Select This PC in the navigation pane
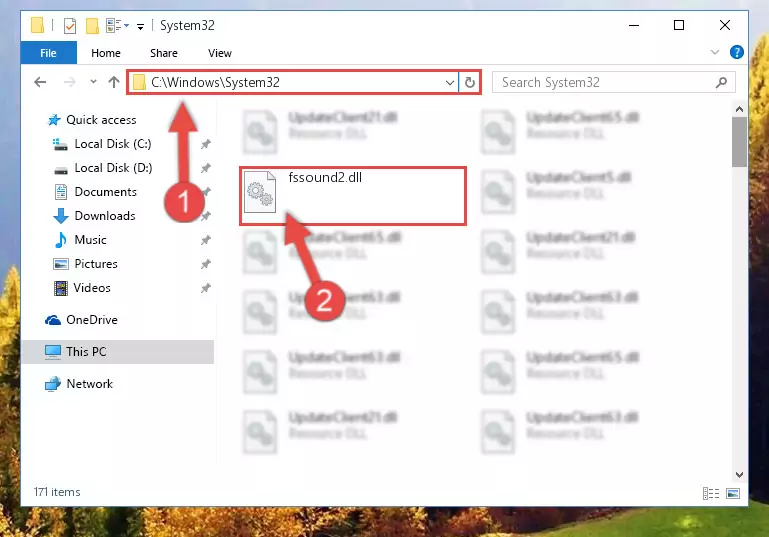Screen dimensions: 769x537 click(x=86, y=352)
